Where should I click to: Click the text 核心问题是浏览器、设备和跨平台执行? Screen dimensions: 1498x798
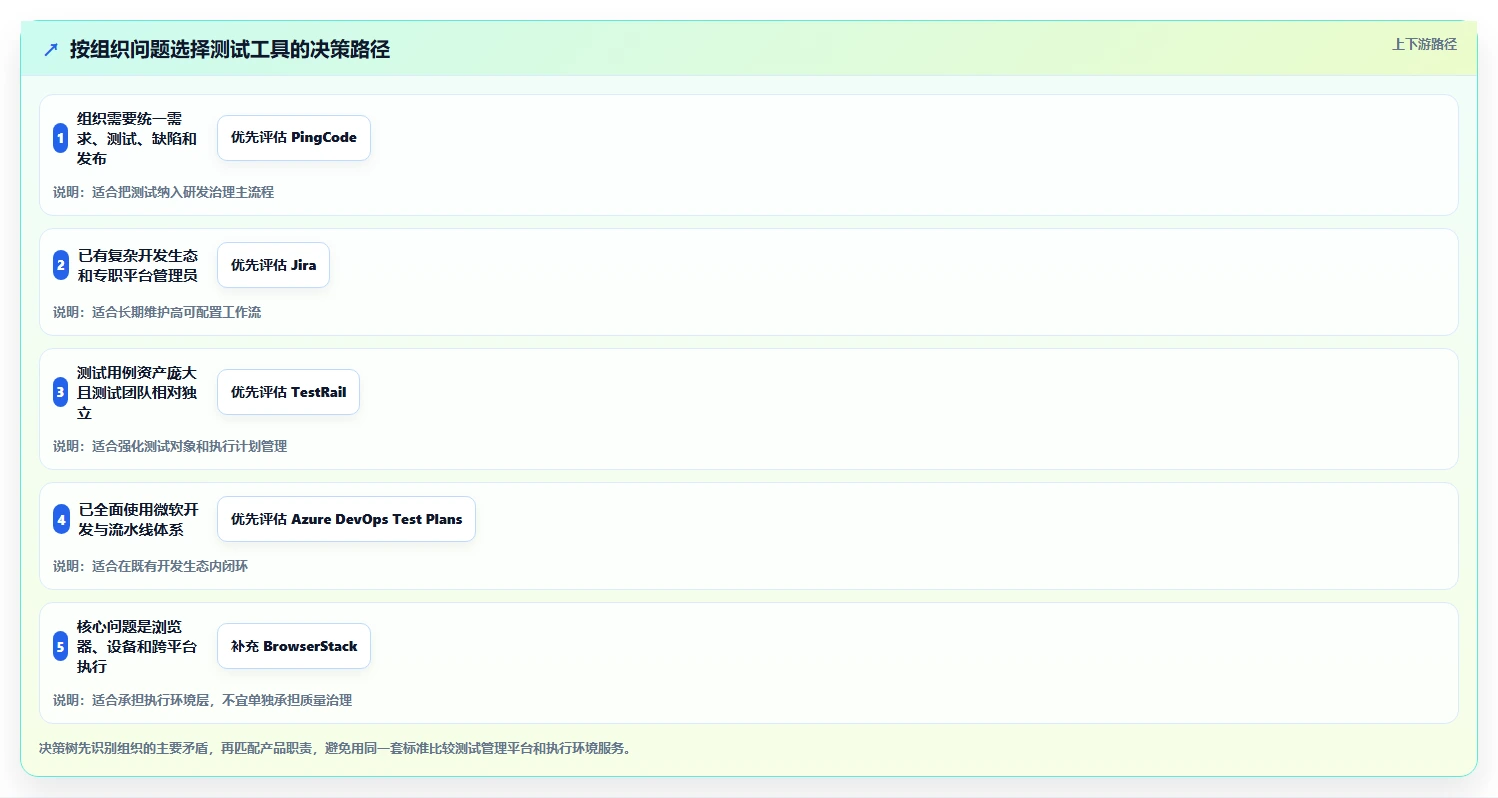138,646
